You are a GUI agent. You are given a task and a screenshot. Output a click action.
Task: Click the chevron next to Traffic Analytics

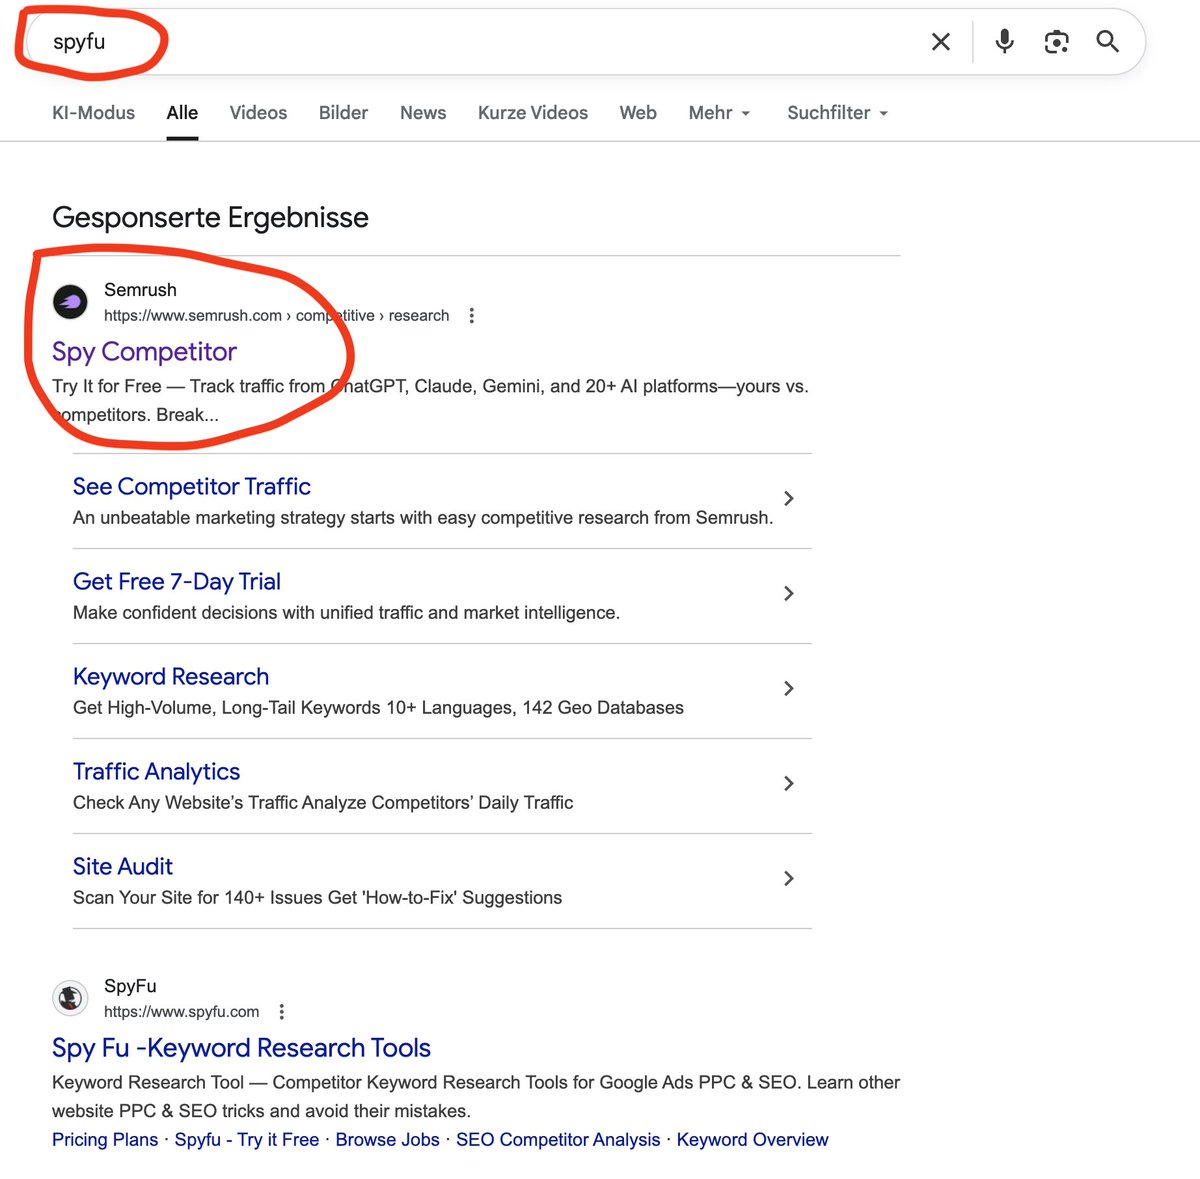click(x=789, y=783)
